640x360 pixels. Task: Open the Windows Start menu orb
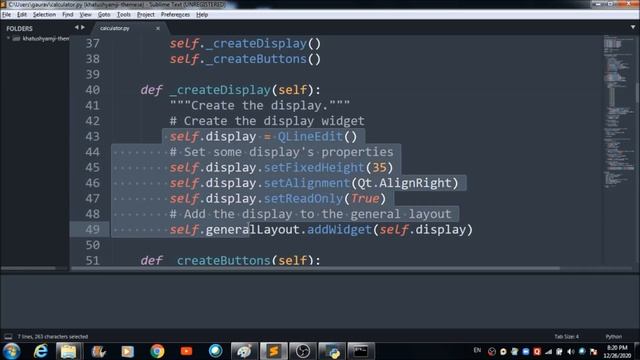tap(11, 351)
